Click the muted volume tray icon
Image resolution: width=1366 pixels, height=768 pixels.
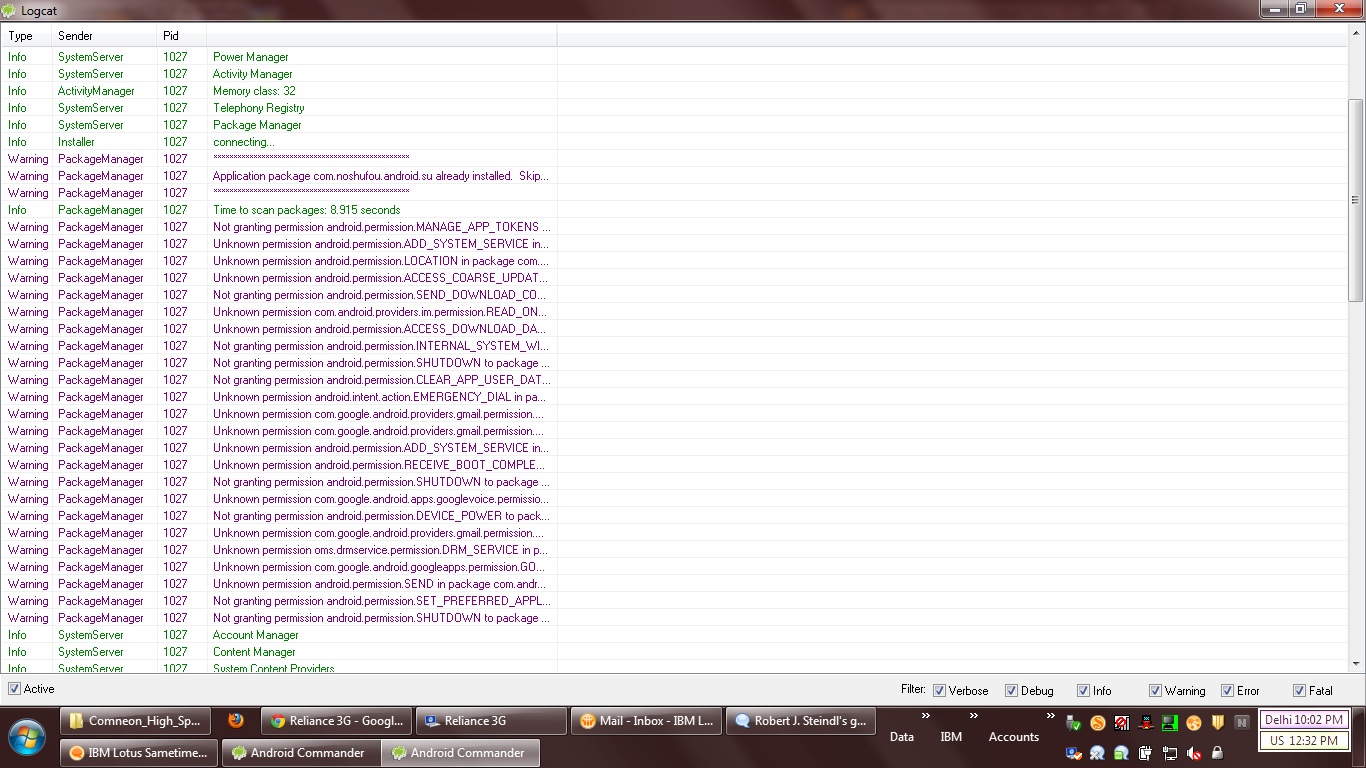[1193, 753]
